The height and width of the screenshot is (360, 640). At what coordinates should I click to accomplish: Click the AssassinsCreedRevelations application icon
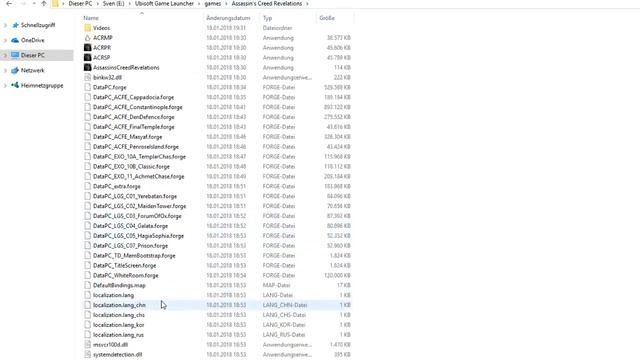pos(87,67)
